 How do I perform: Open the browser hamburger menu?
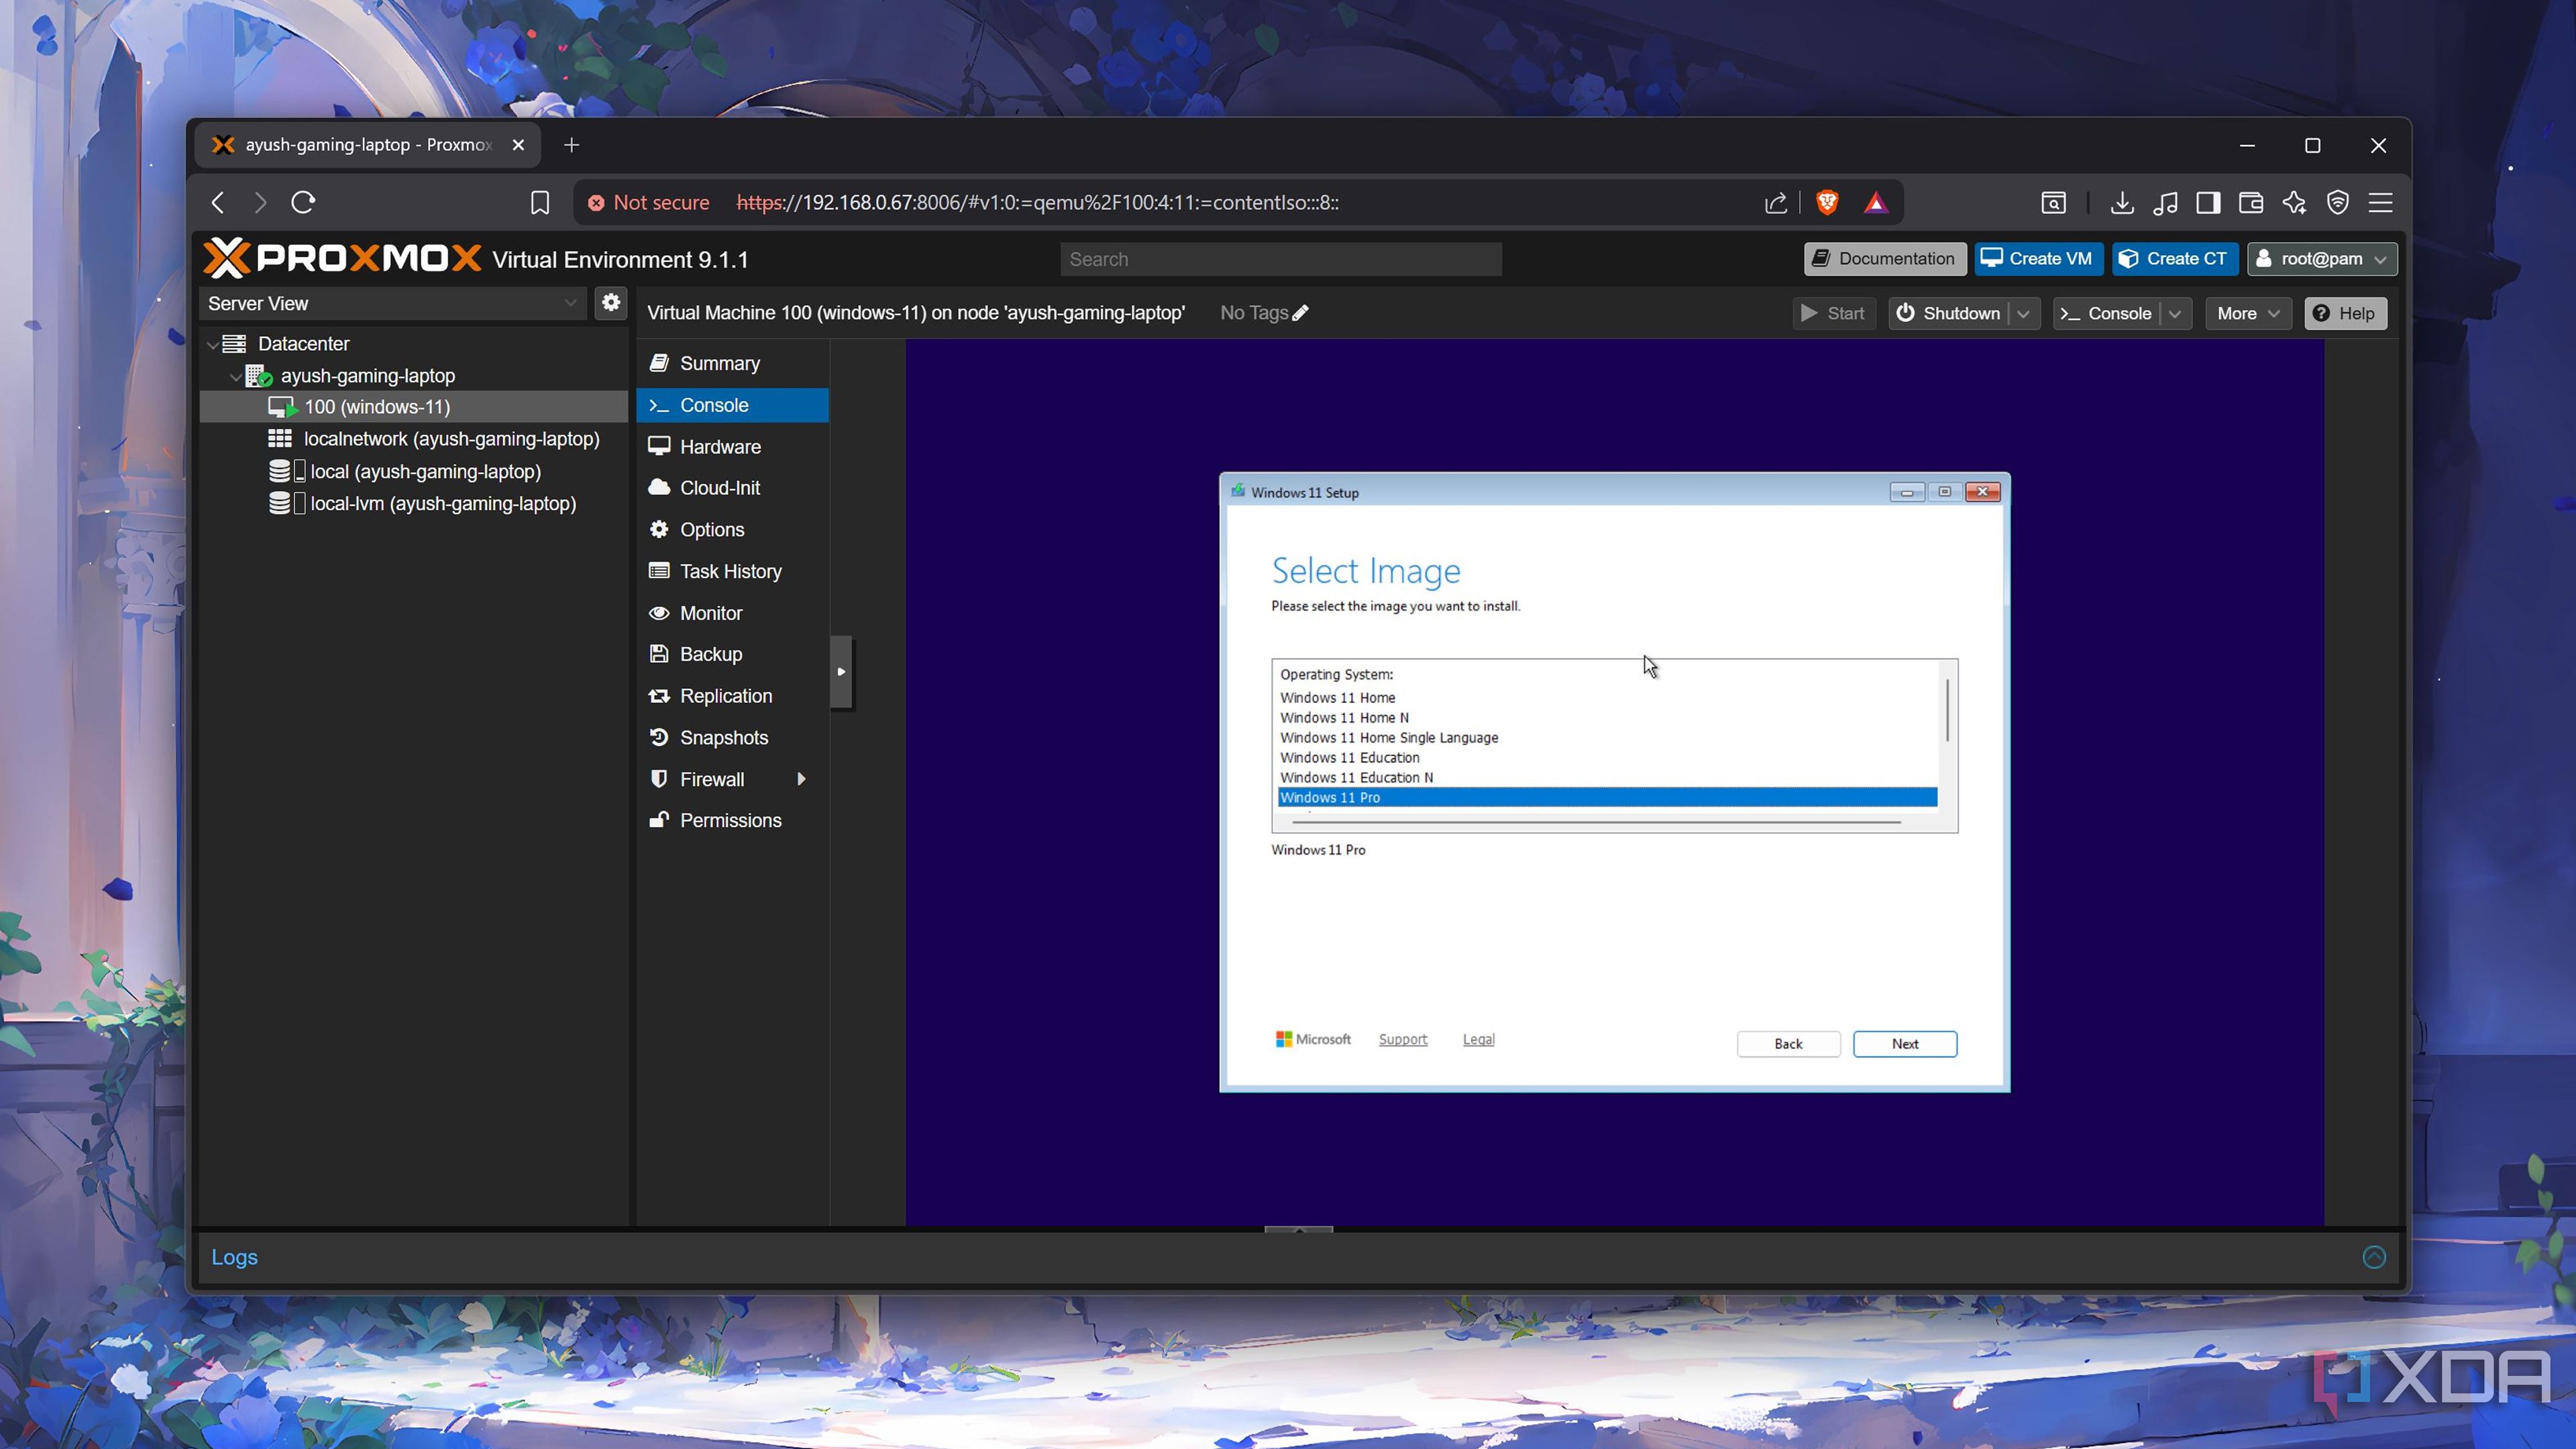click(x=2381, y=203)
